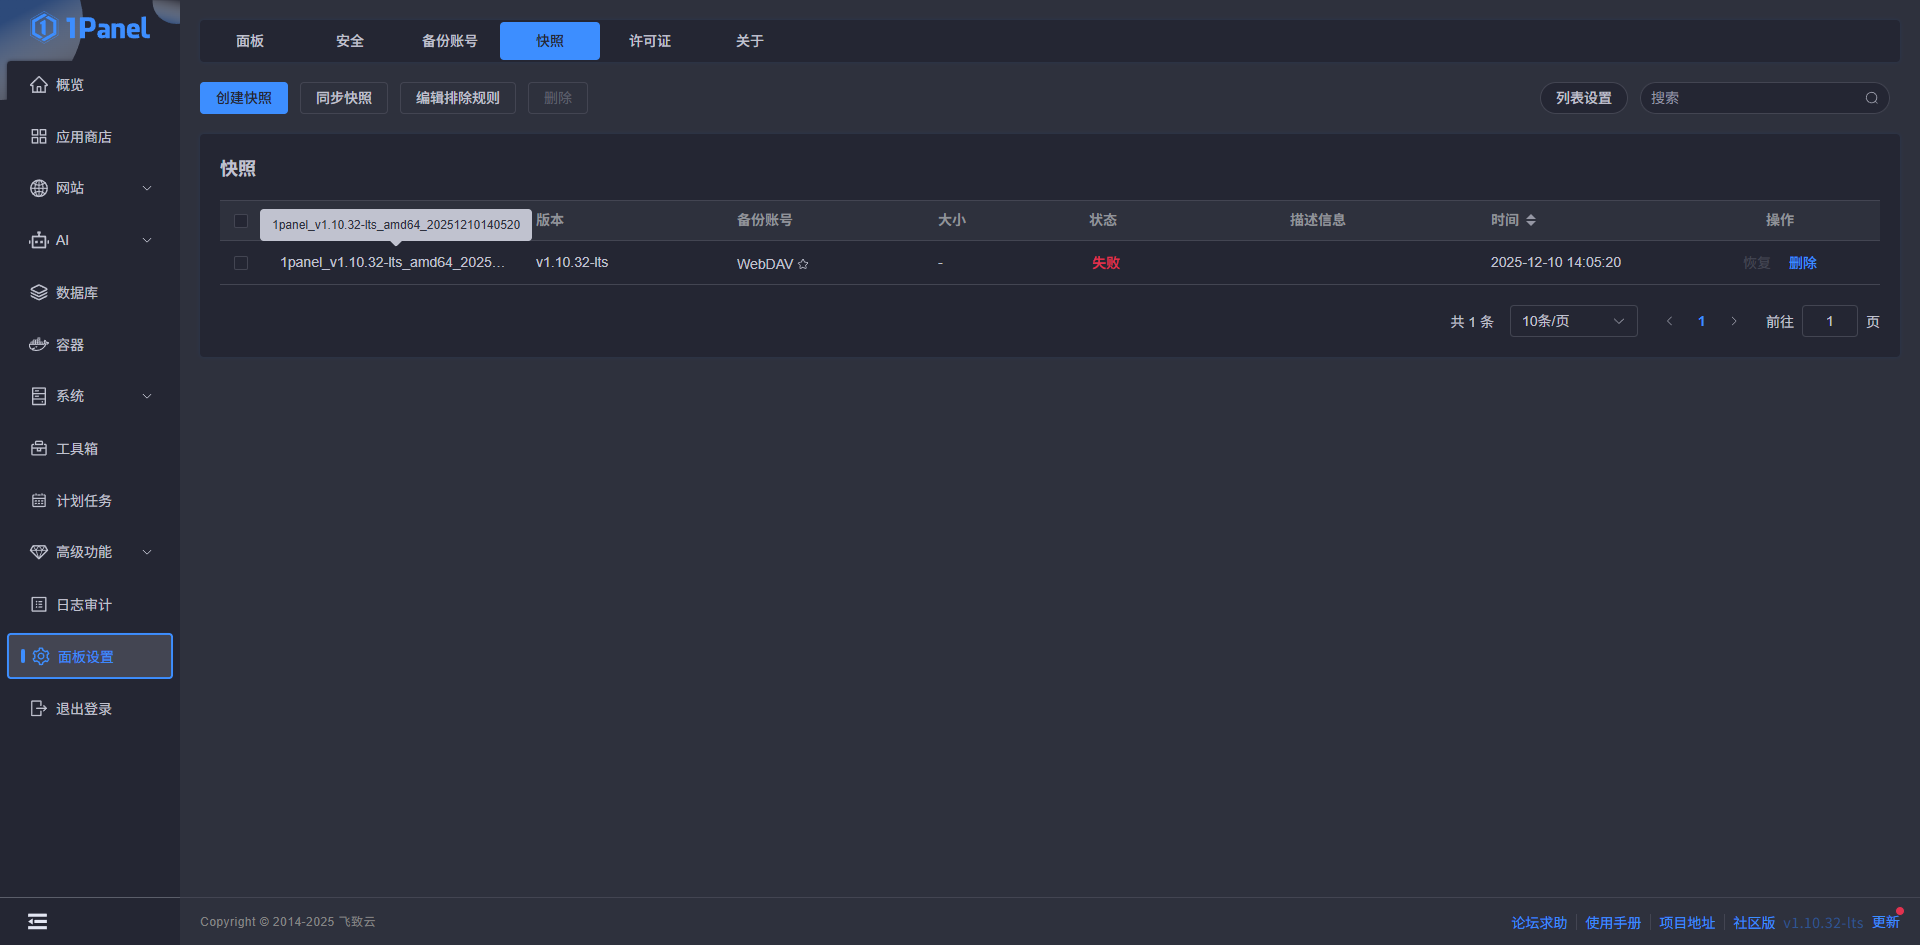Click the 退出登录 logout icon
1920x945 pixels.
[x=39, y=709]
